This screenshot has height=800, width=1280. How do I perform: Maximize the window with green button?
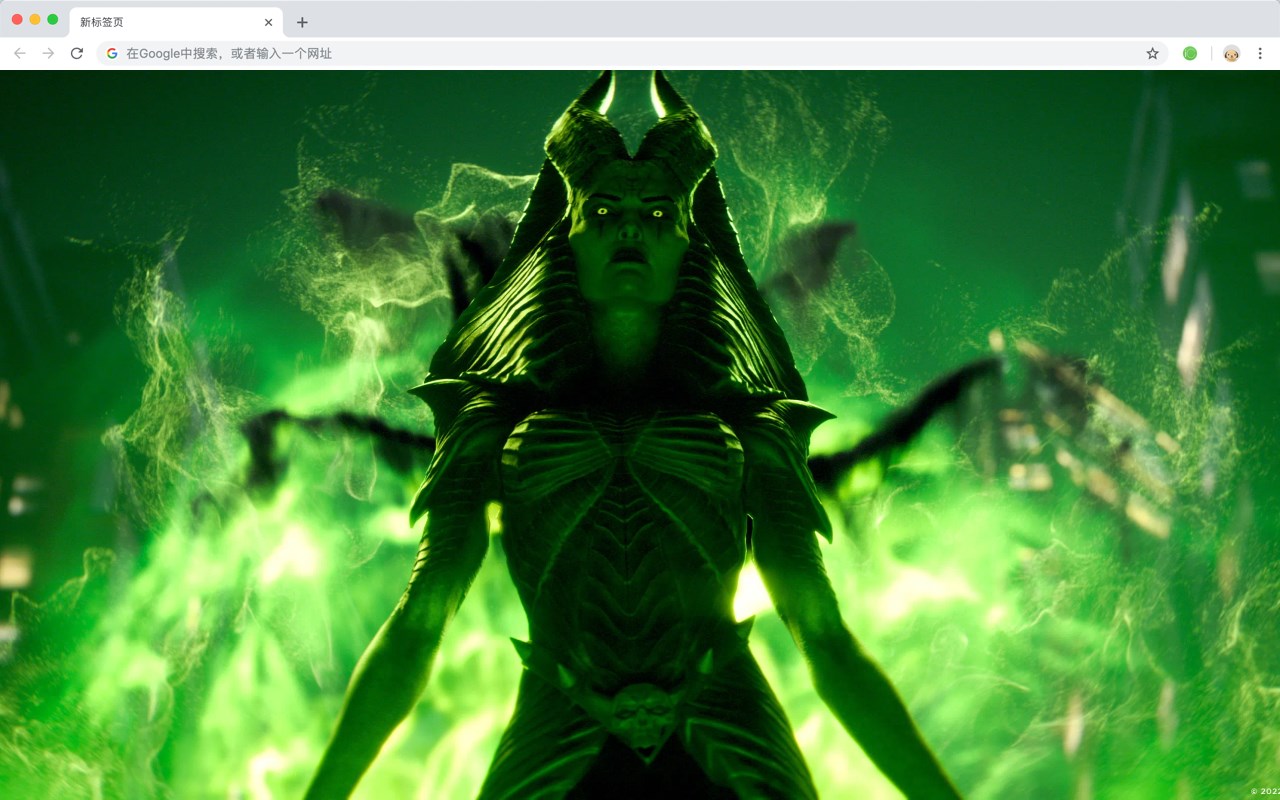coord(52,19)
